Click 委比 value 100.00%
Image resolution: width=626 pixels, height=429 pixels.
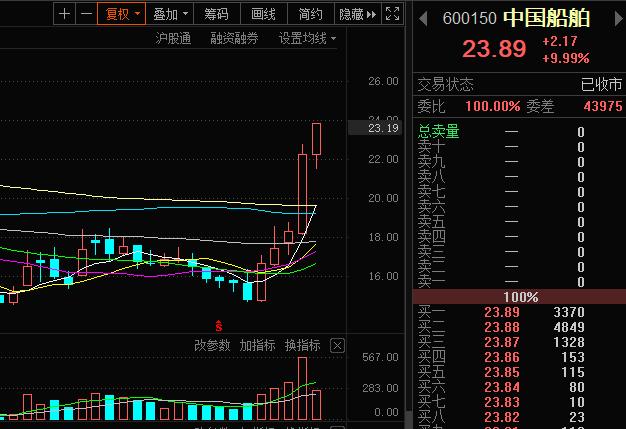click(x=493, y=106)
